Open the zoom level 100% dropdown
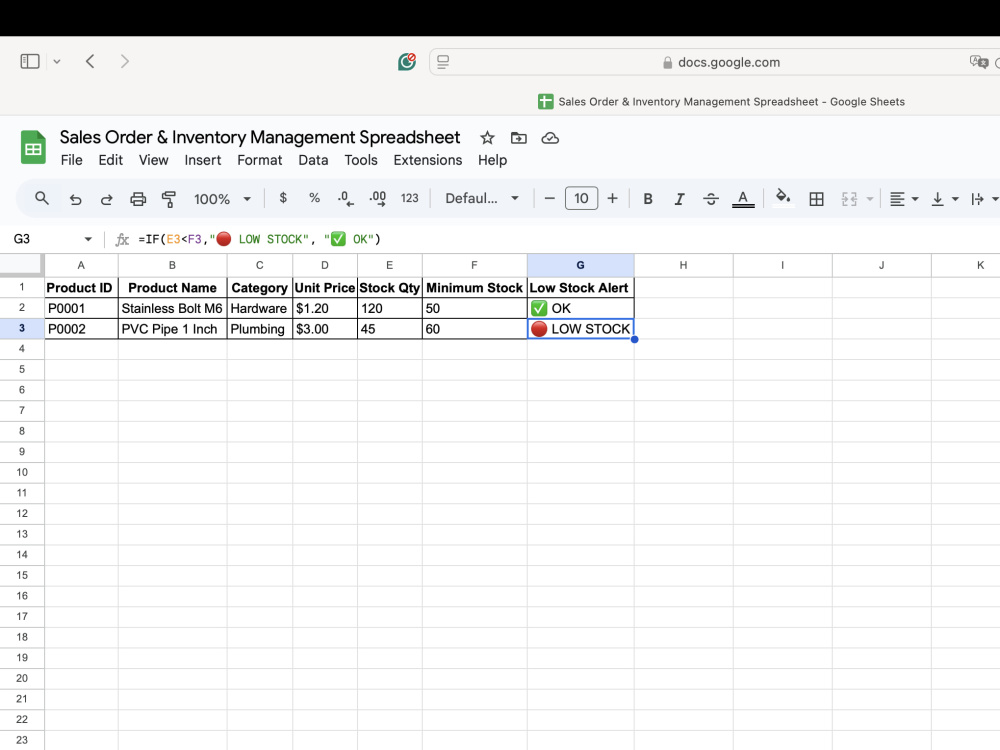This screenshot has height=750, width=1000. click(x=222, y=199)
